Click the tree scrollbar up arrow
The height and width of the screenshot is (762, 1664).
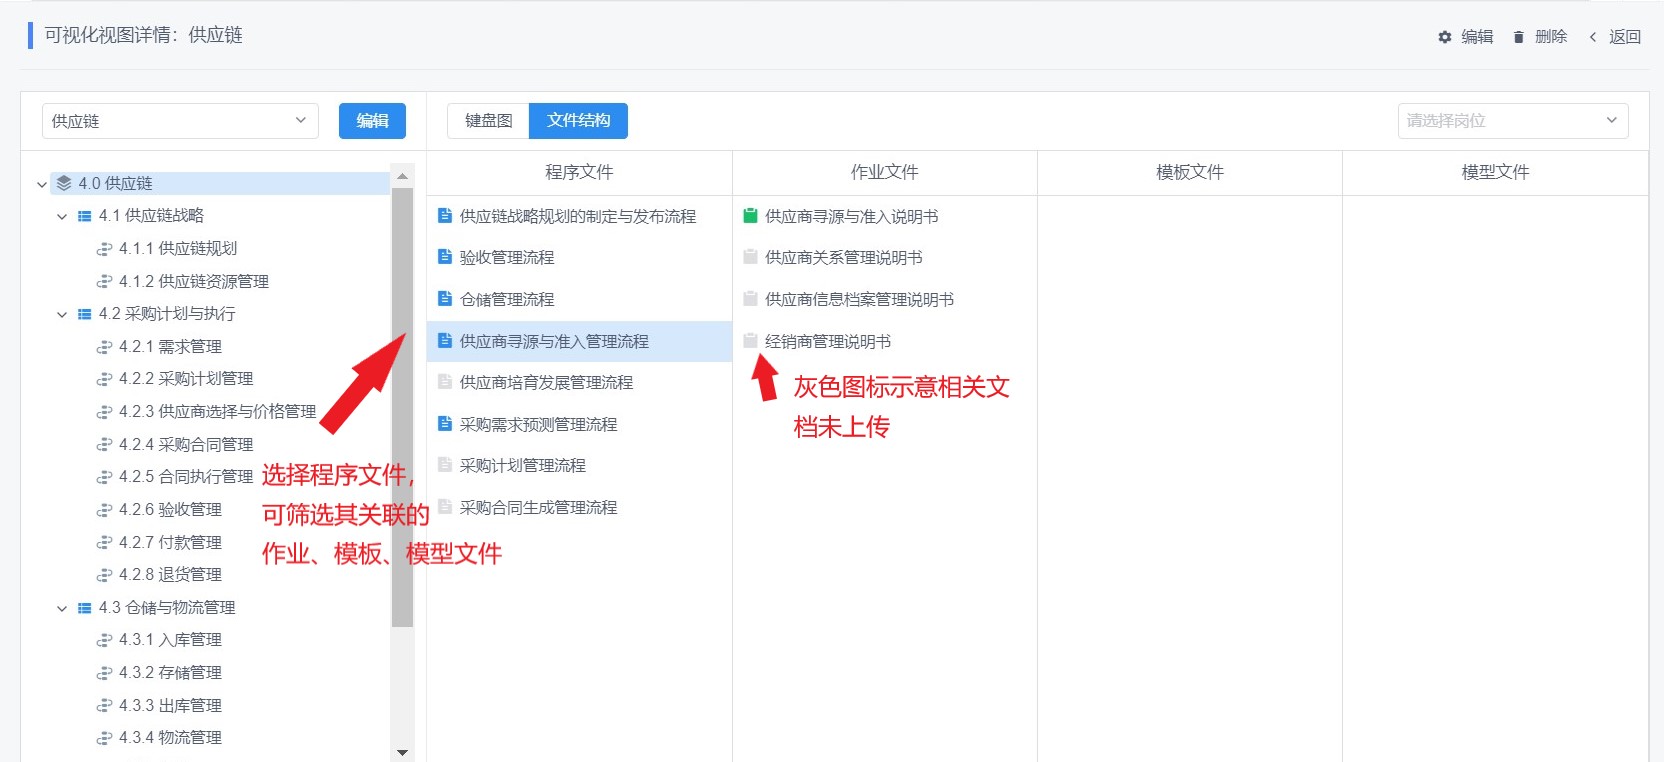(402, 176)
